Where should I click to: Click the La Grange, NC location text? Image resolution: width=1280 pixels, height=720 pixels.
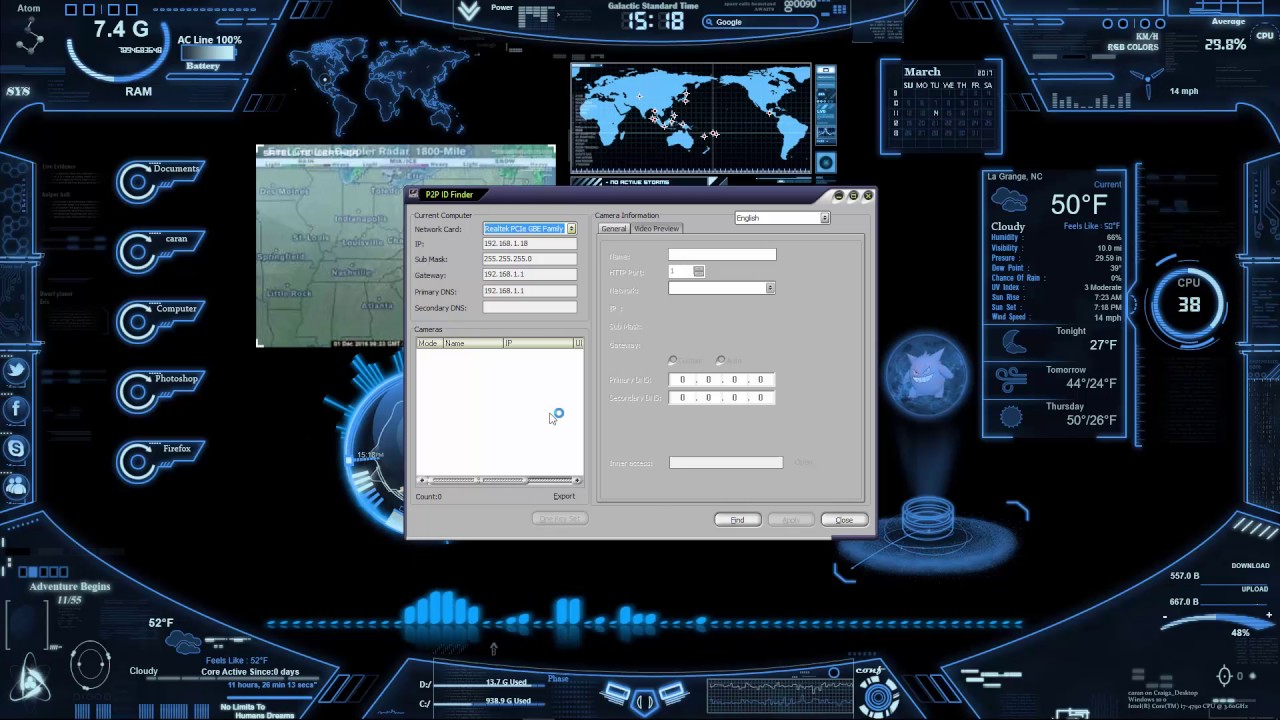click(x=1015, y=177)
